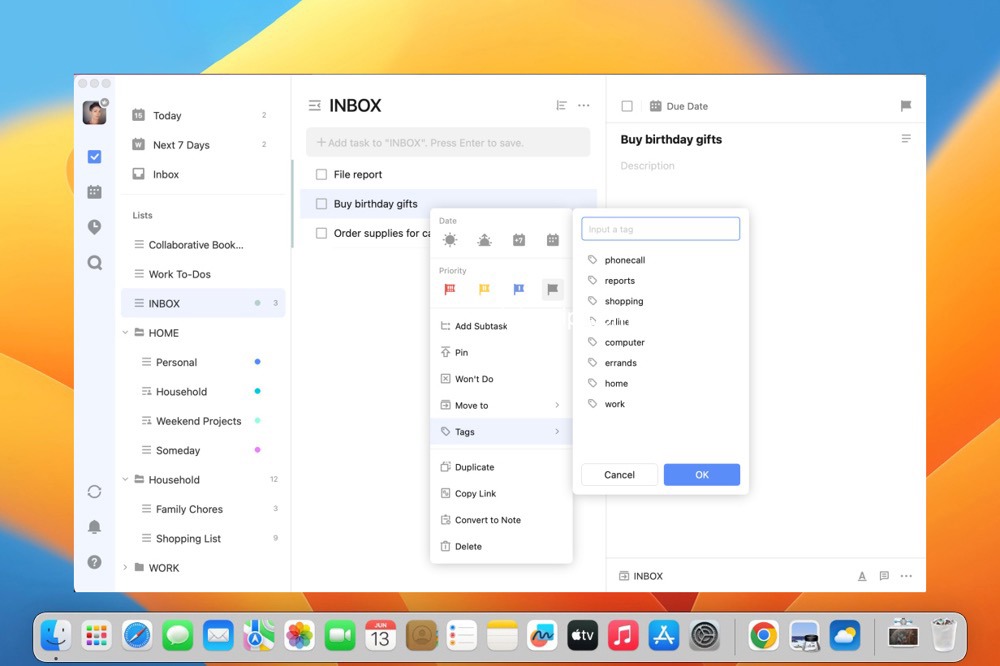1000x666 pixels.
Task: Click priority flag icon in task detail header
Action: point(906,106)
